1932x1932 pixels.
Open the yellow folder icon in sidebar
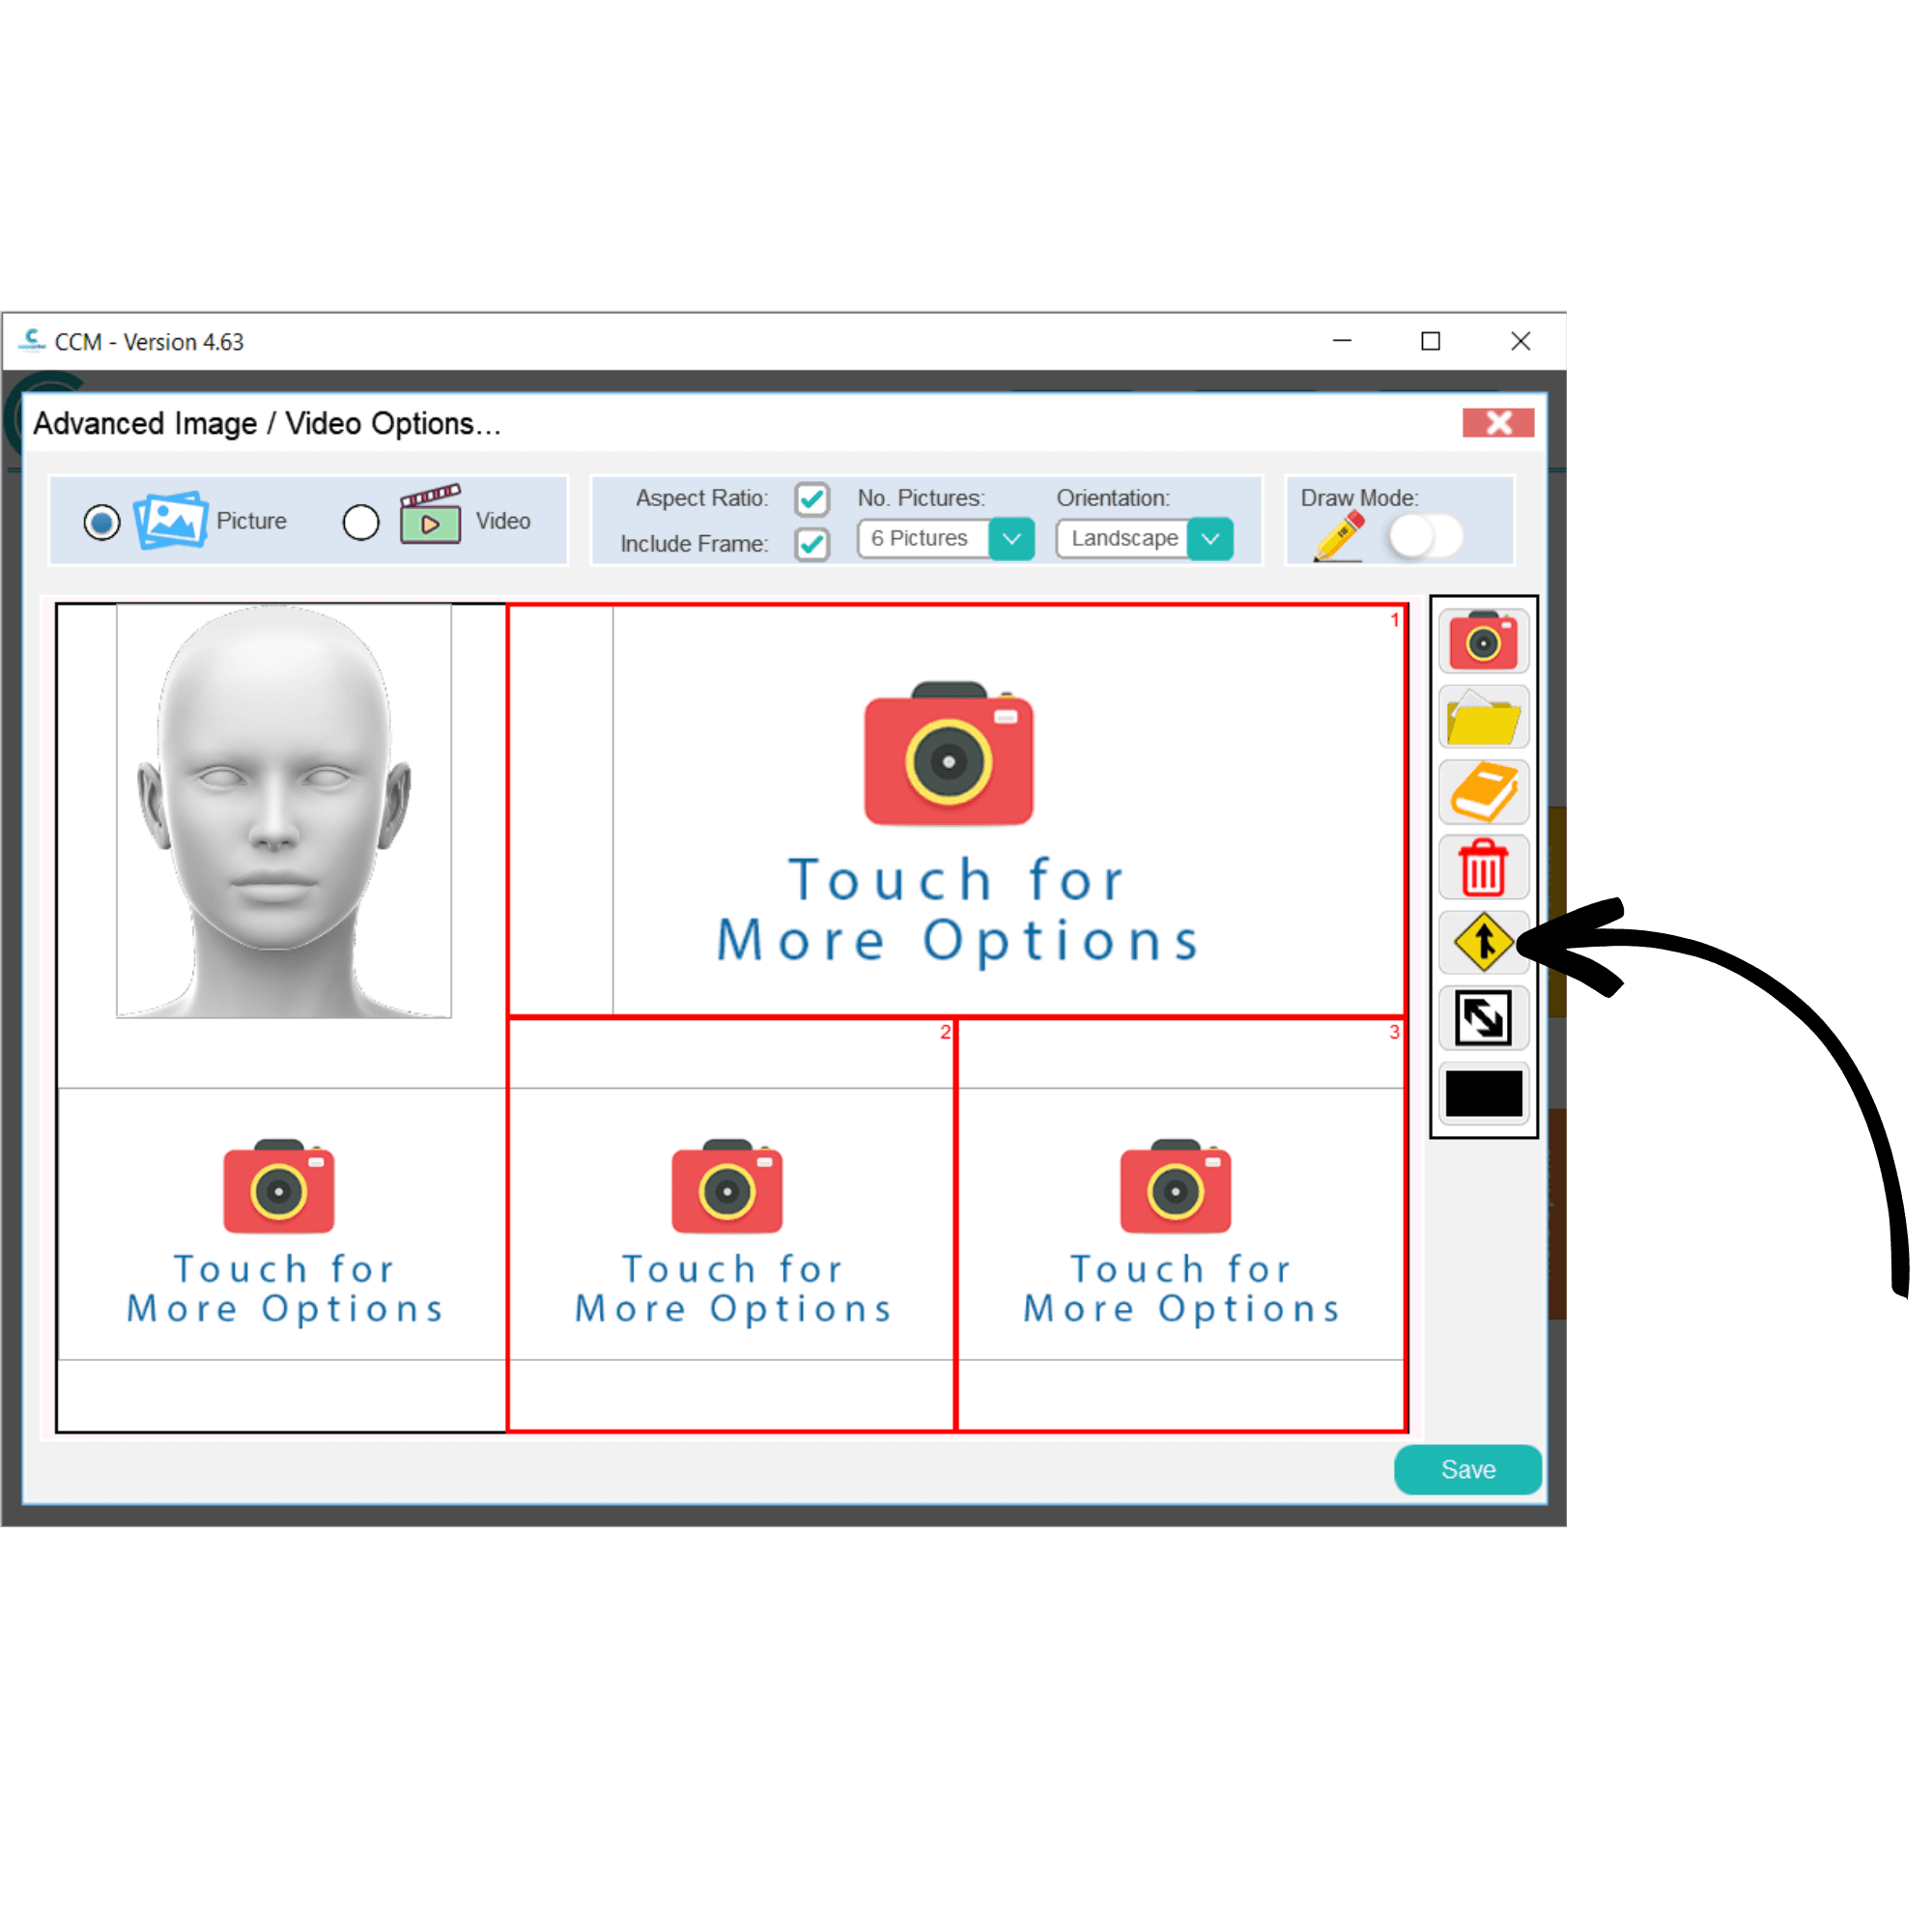coord(1483,717)
